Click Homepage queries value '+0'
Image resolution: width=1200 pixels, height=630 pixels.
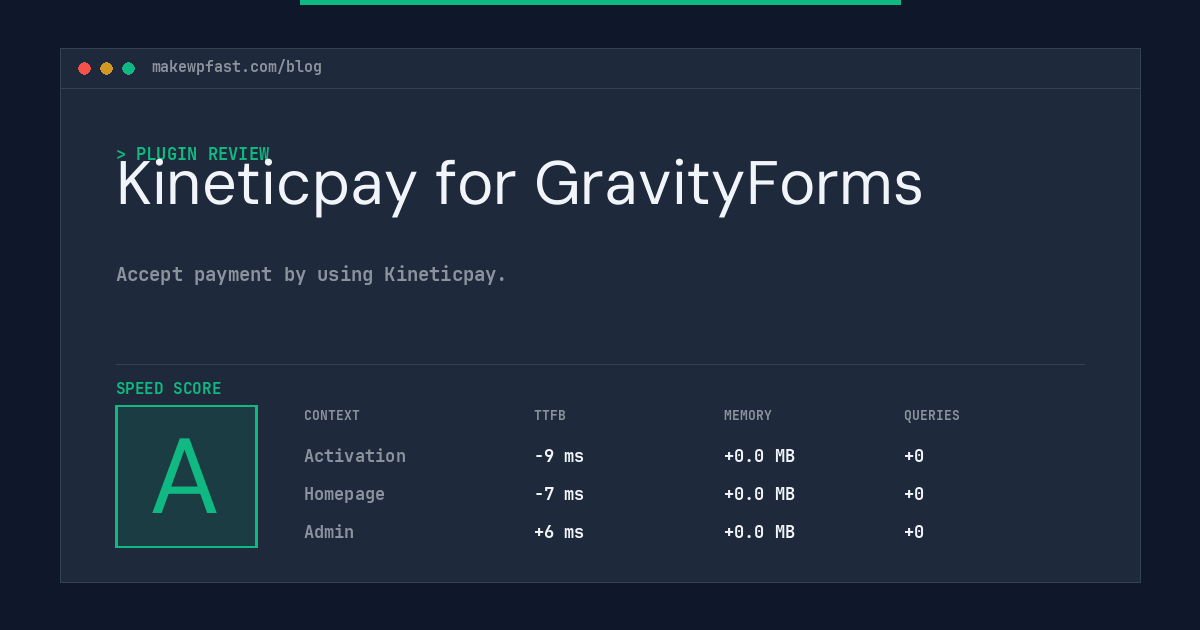[914, 494]
